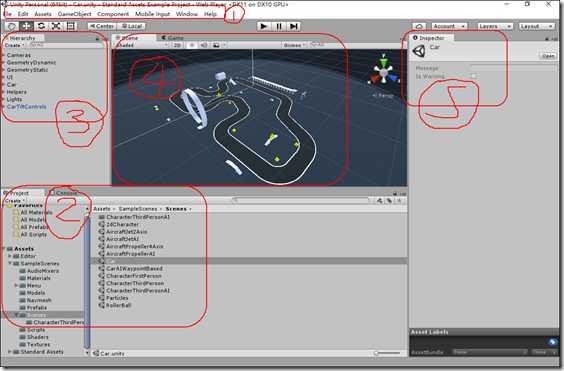This screenshot has height=371, width=564.
Task: Click the scene orientation gizmo
Action: coord(384,72)
